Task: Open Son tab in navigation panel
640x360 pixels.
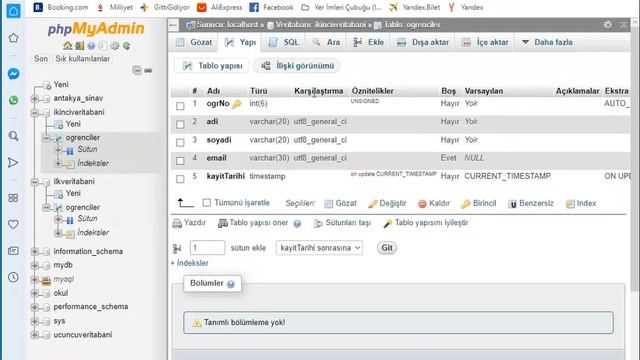Action: 41,59
